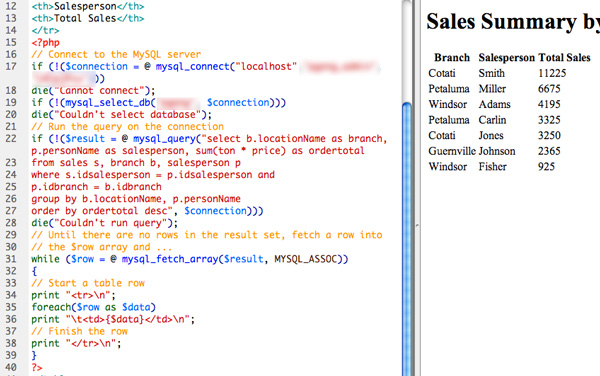
Task: Click "mysql_fetch_array" function name
Action: point(170,259)
